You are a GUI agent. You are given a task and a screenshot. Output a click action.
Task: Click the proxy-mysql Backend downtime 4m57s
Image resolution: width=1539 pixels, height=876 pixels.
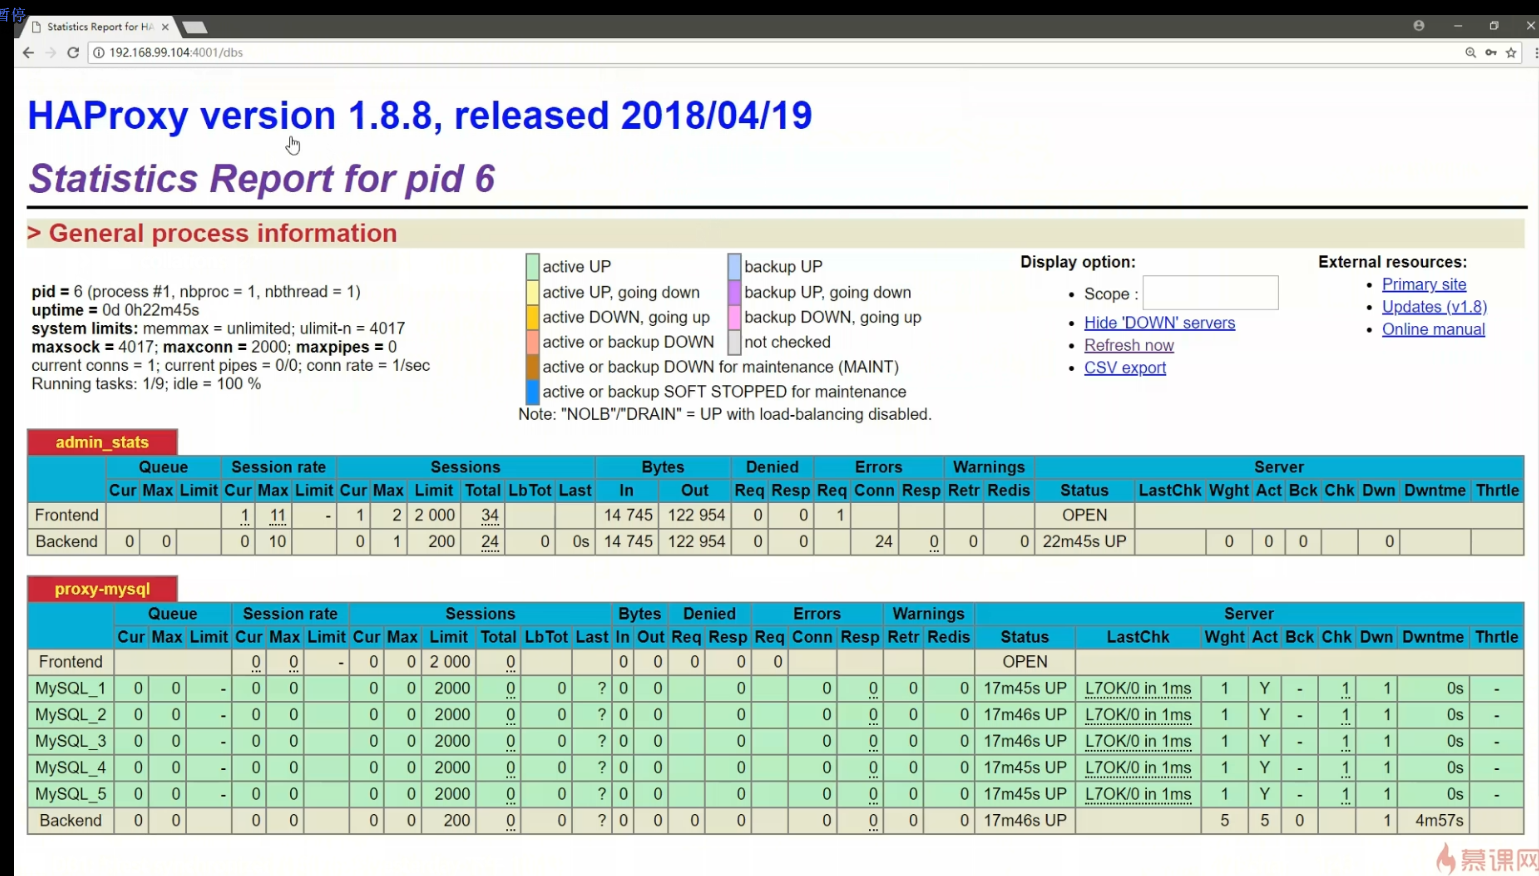(1439, 820)
